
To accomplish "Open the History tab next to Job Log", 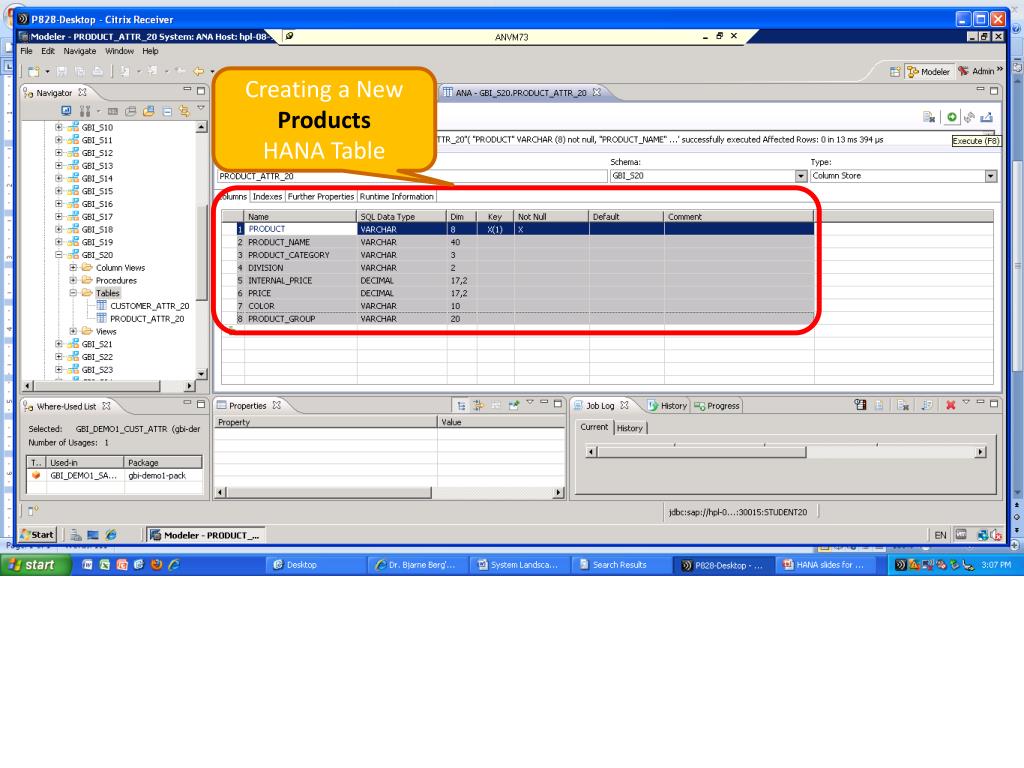I will click(x=667, y=406).
